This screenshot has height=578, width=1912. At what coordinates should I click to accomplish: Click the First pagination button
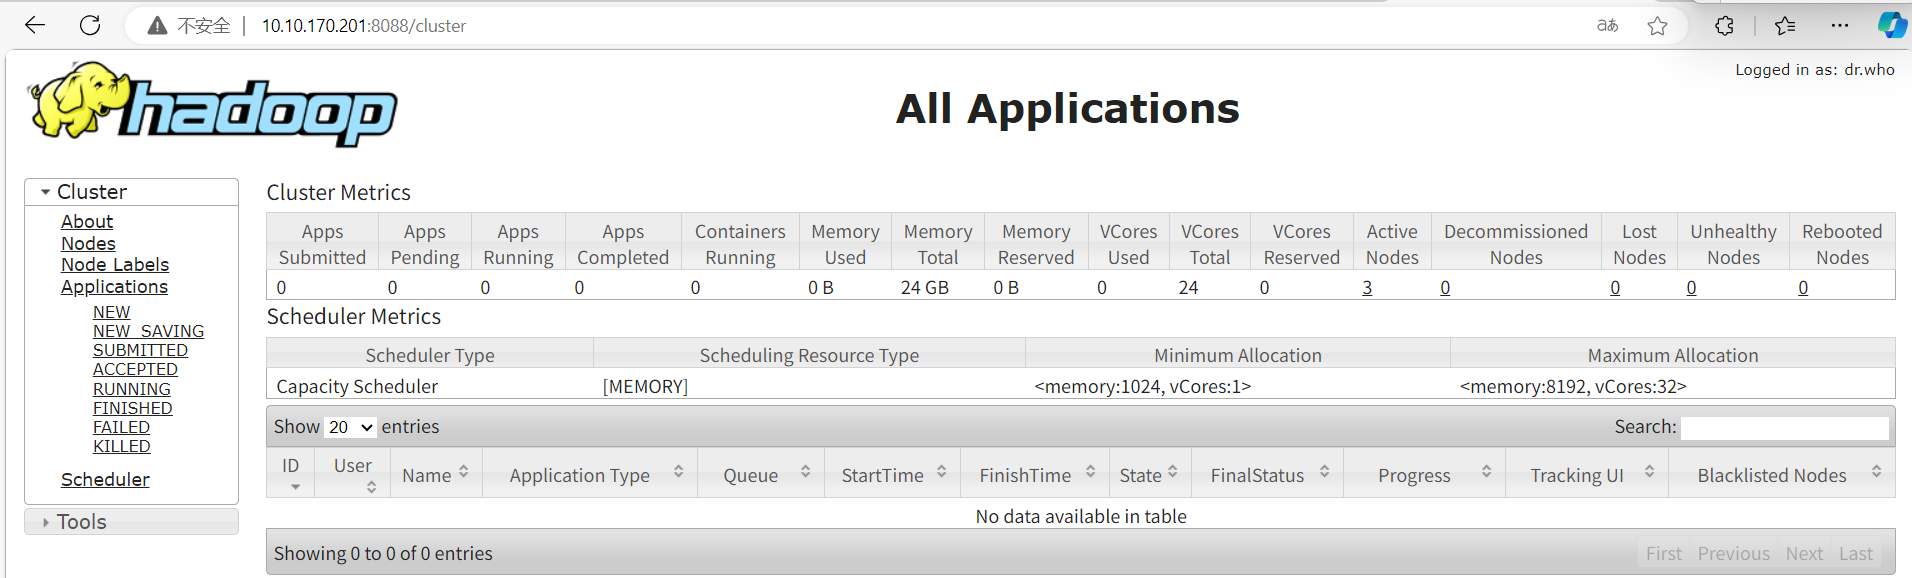point(1664,553)
